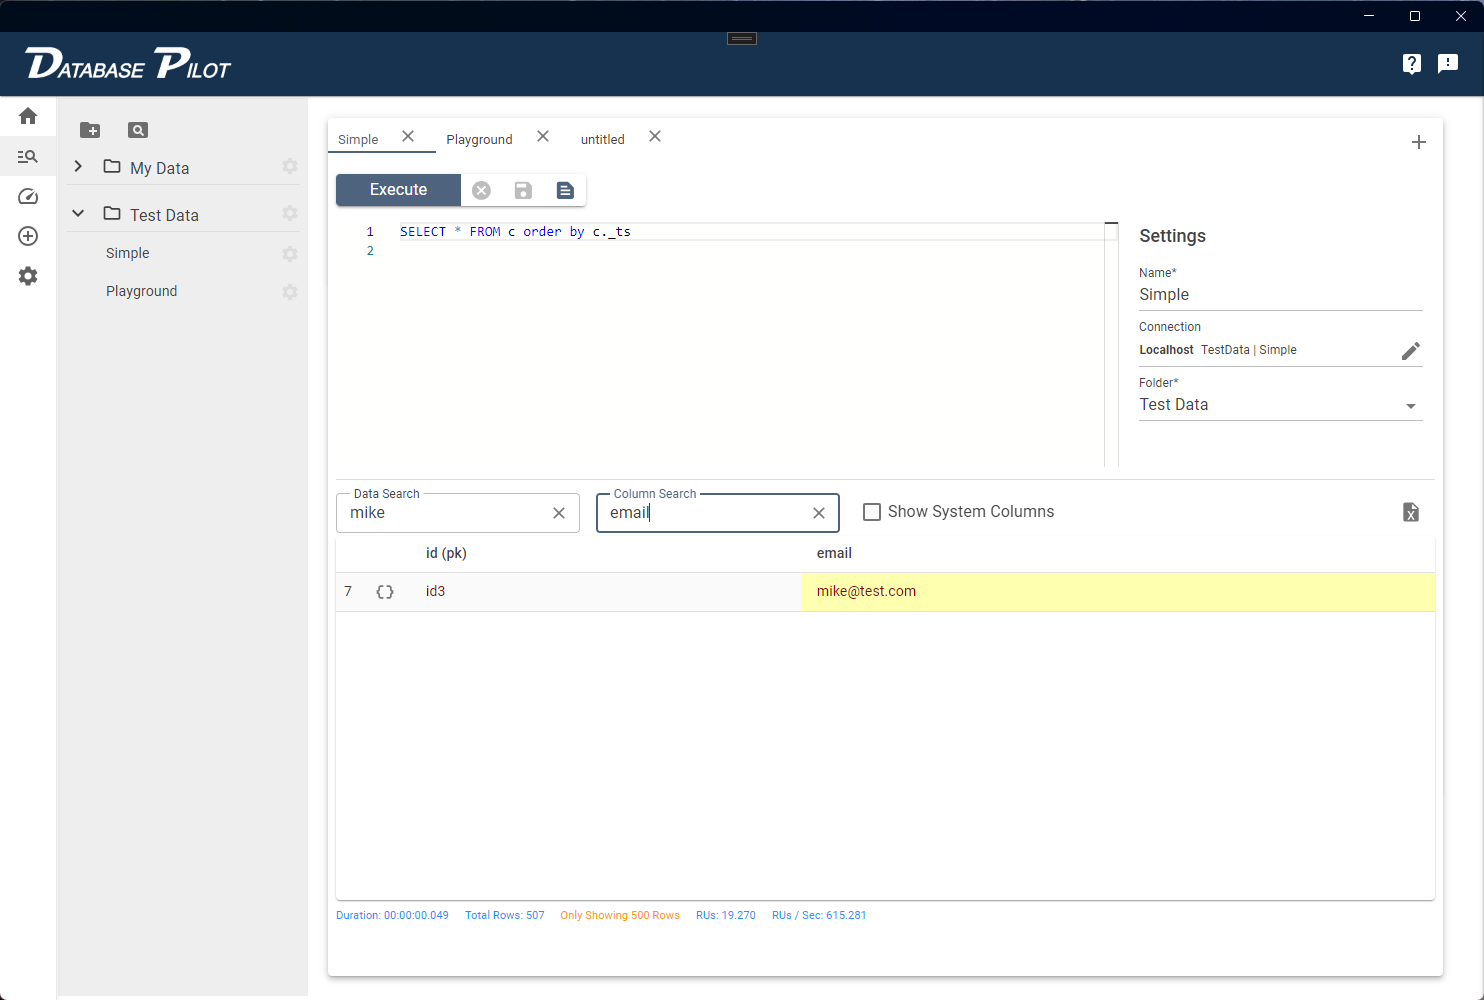Clear the Column Search field
Viewport: 1484px width, 1000px height.
[x=819, y=513]
